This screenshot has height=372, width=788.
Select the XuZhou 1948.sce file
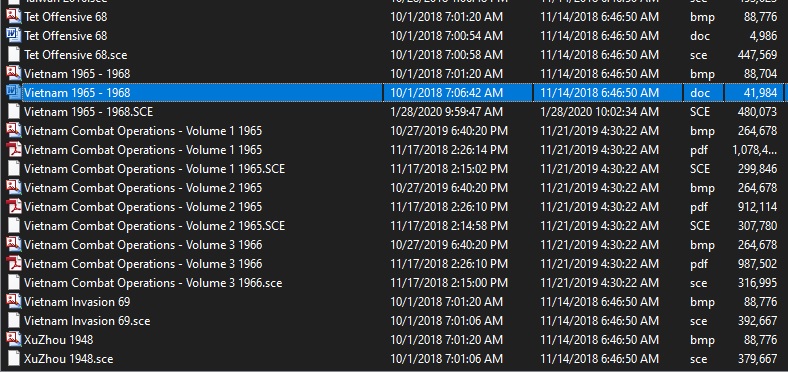point(68,359)
